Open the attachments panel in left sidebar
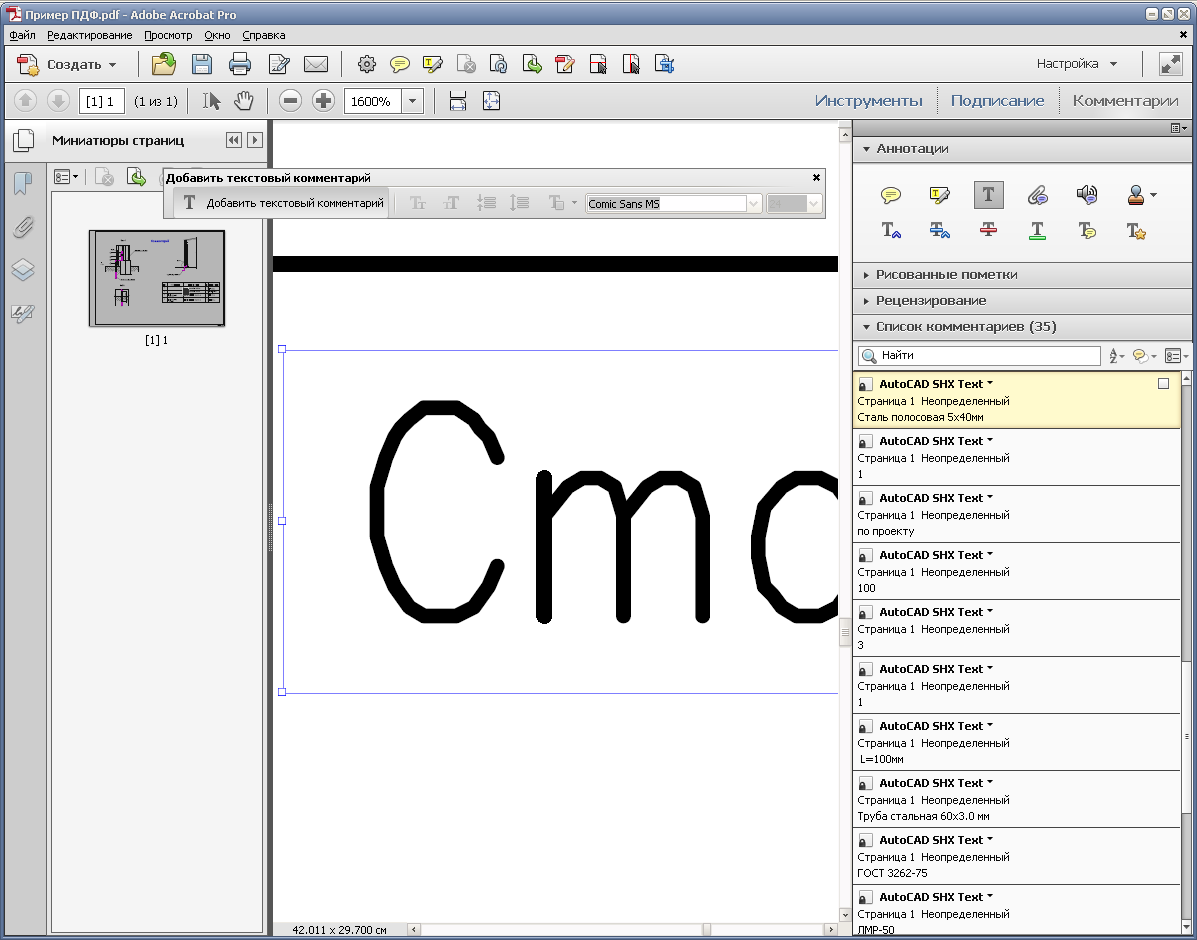The height and width of the screenshot is (940, 1197). (23, 227)
